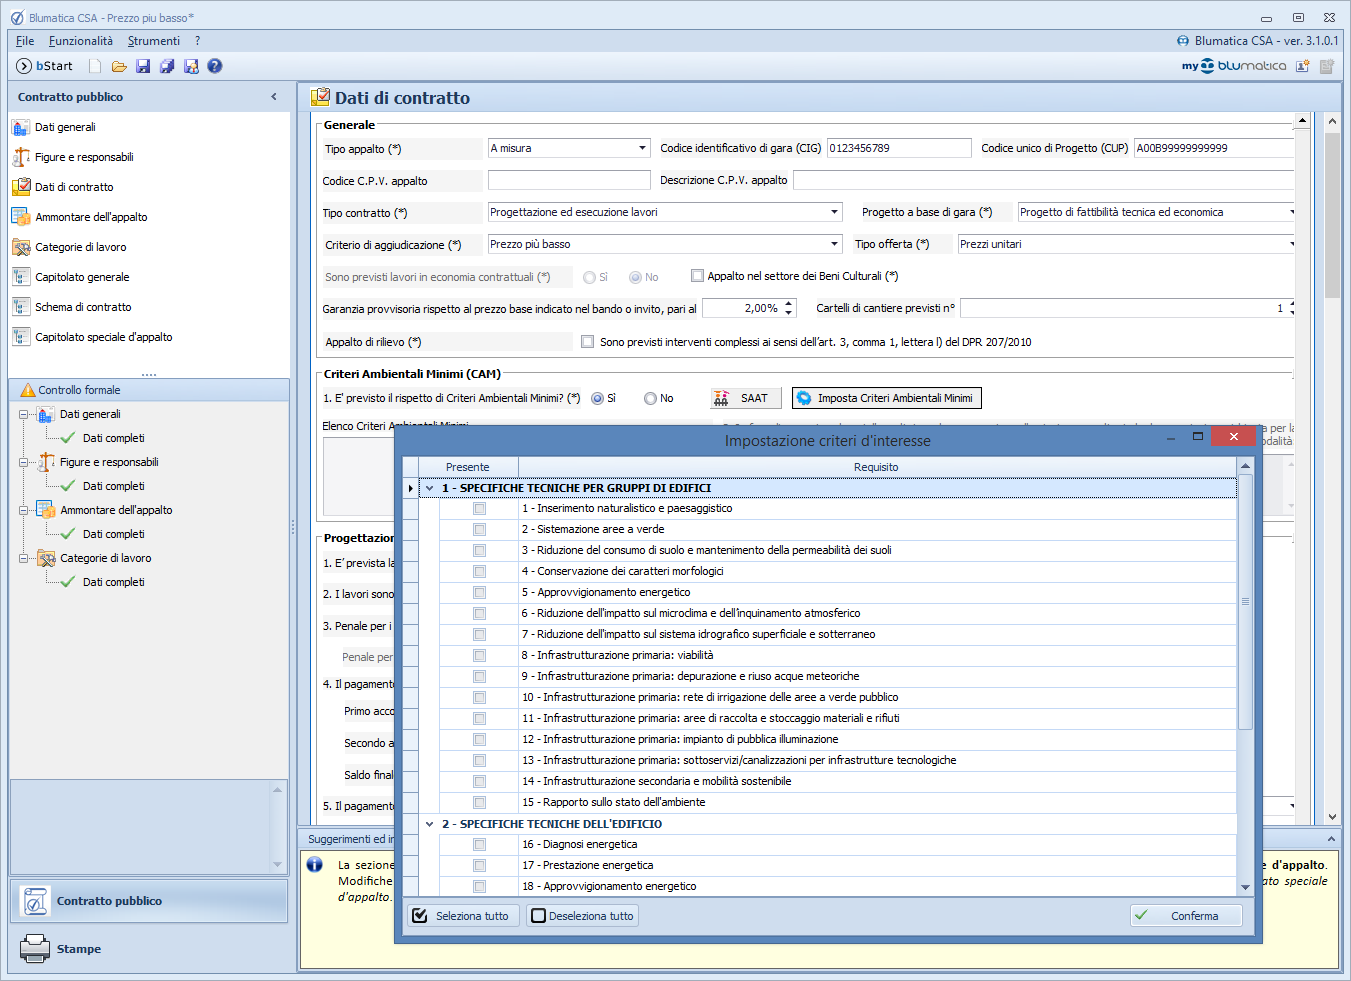Click the user document icon beside myBlumatica

[1303, 66]
